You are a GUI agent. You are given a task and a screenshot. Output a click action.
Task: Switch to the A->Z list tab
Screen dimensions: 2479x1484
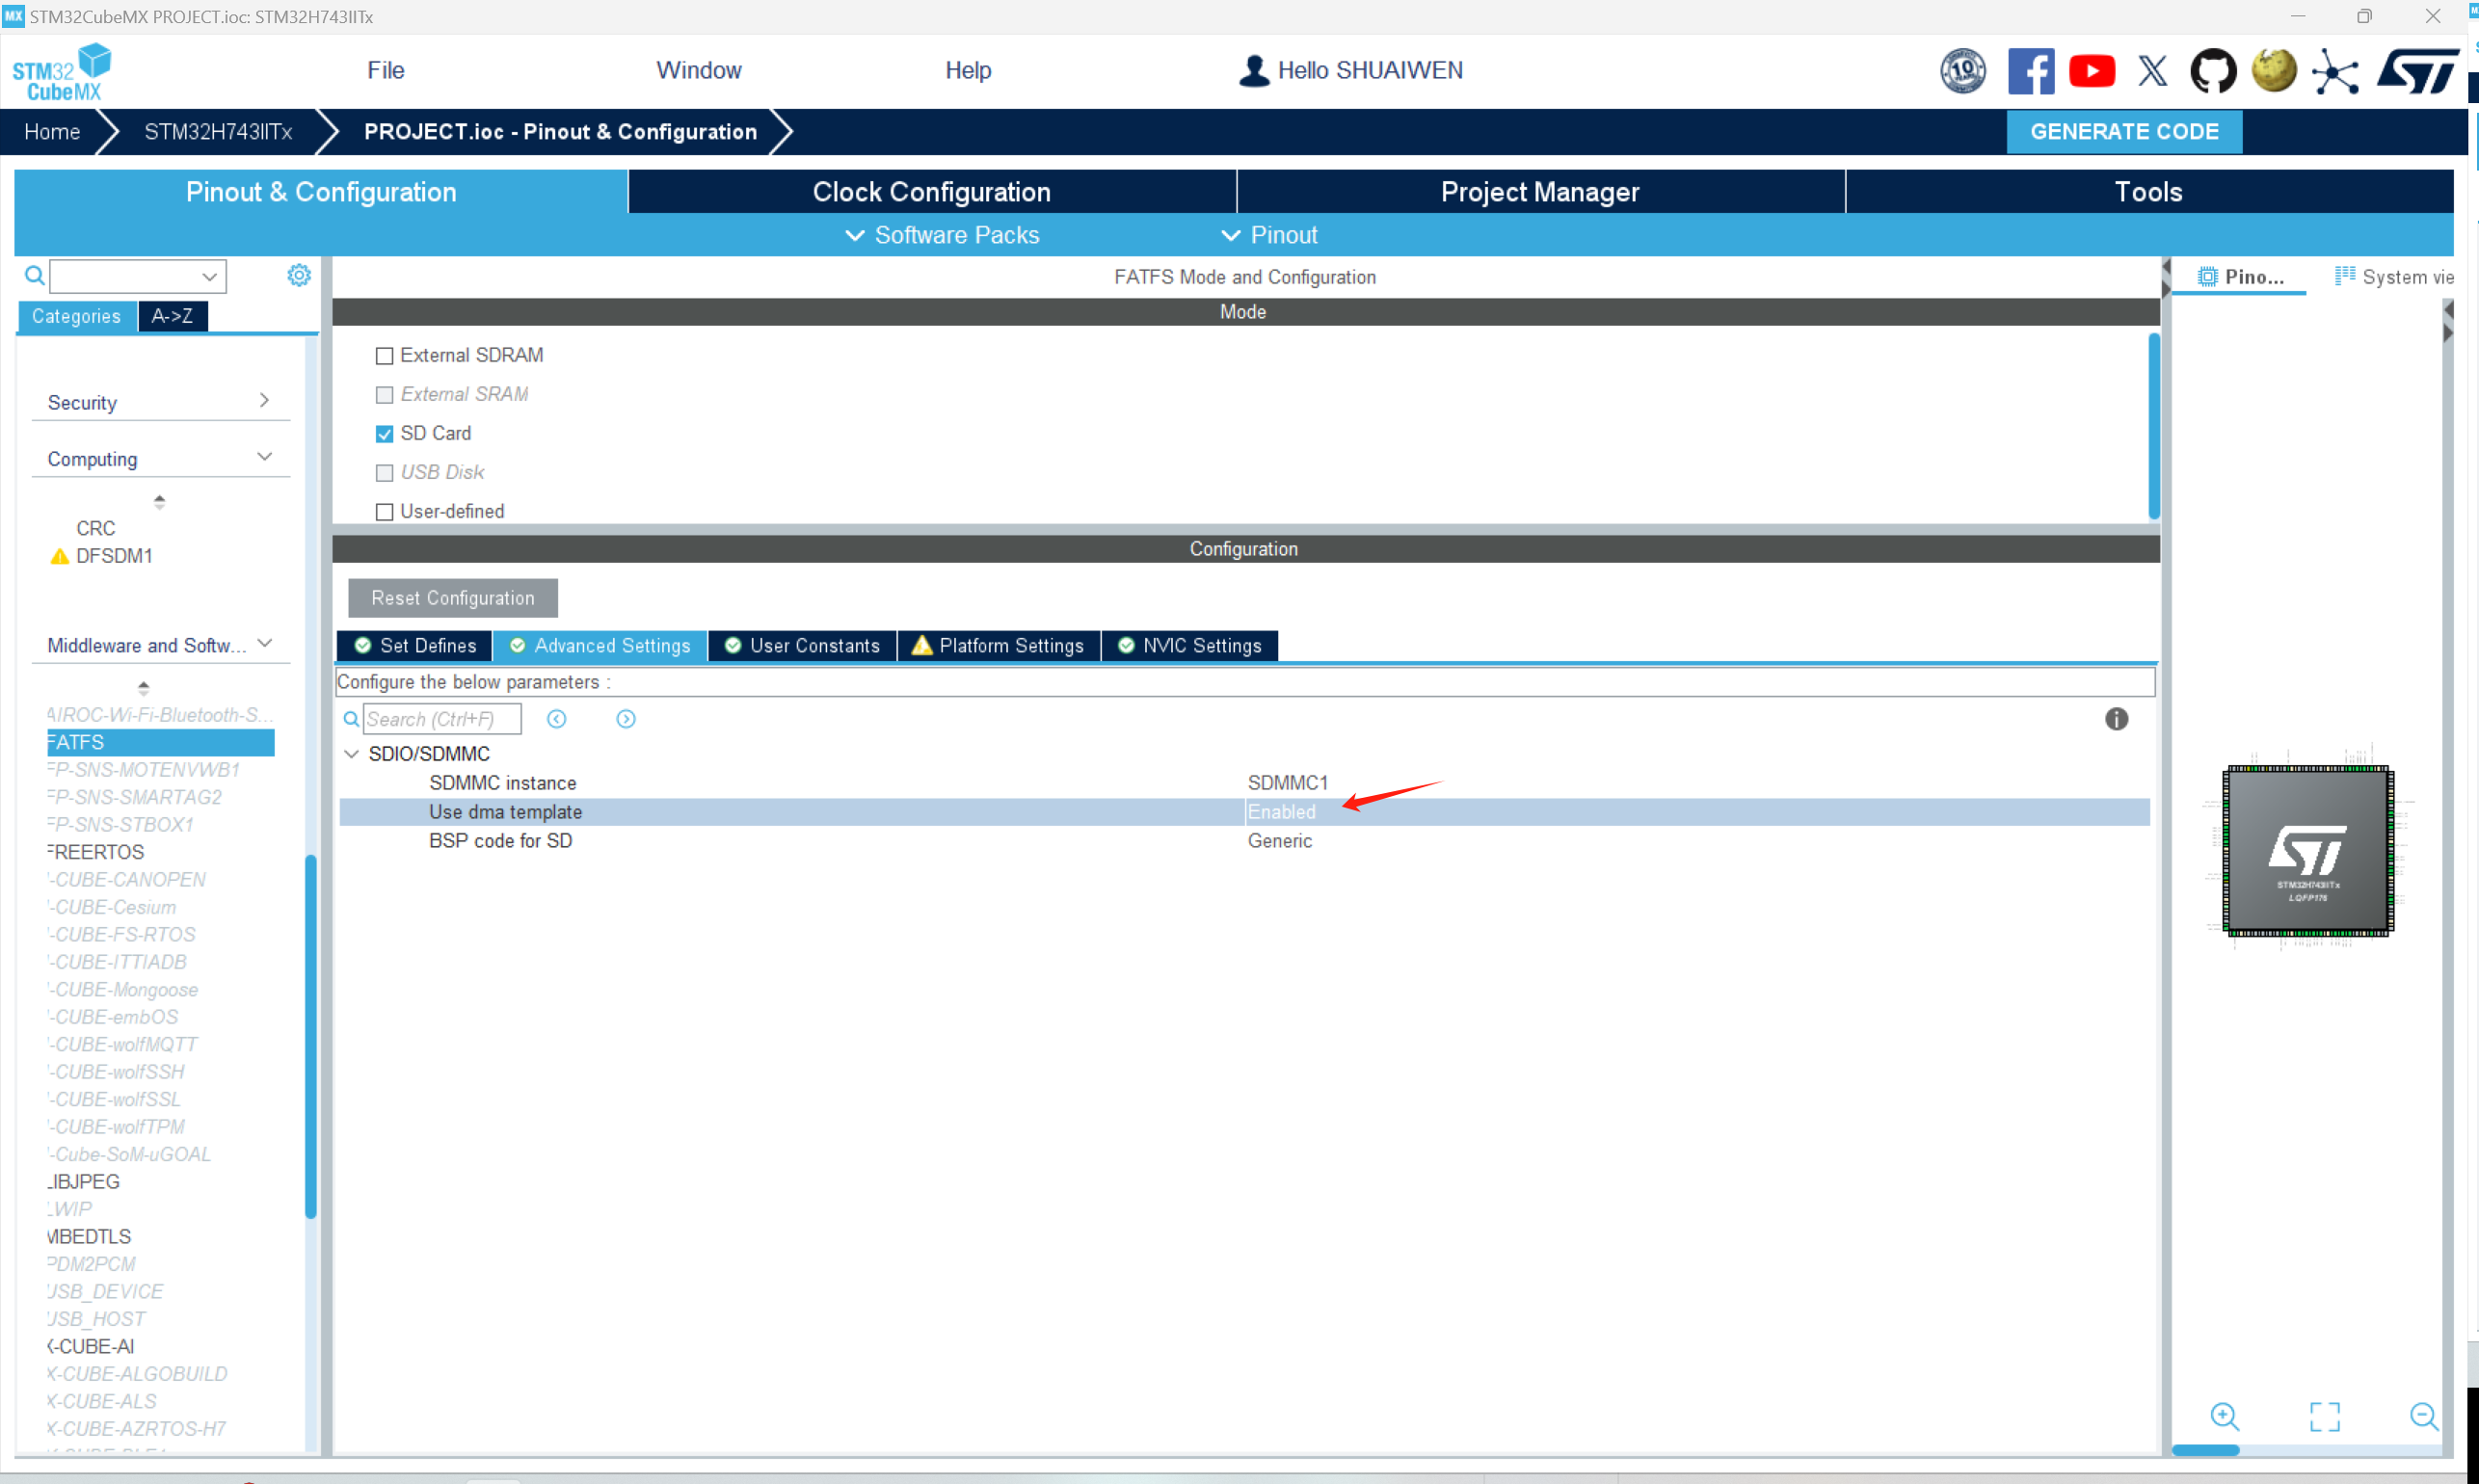click(x=172, y=316)
